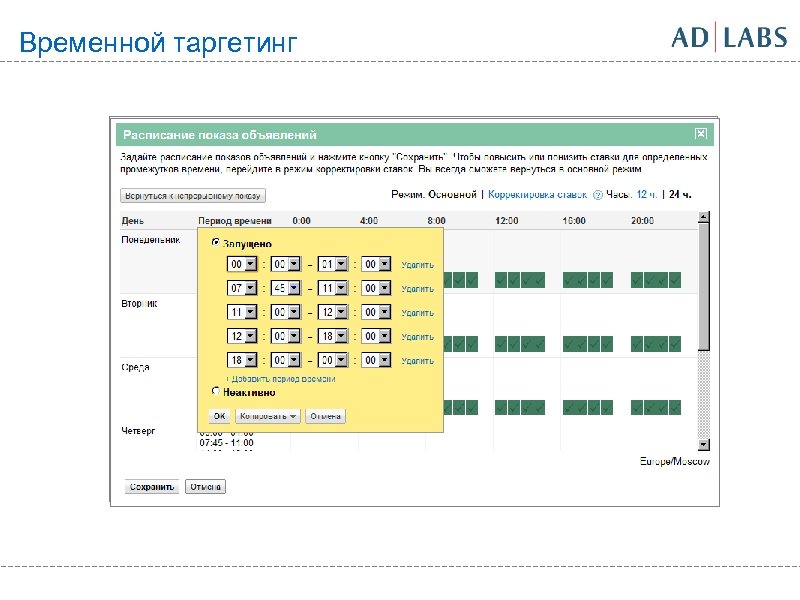Viewport: 800px width, 600px height.
Task: Click the scrollbar up arrow
Action: (x=704, y=217)
